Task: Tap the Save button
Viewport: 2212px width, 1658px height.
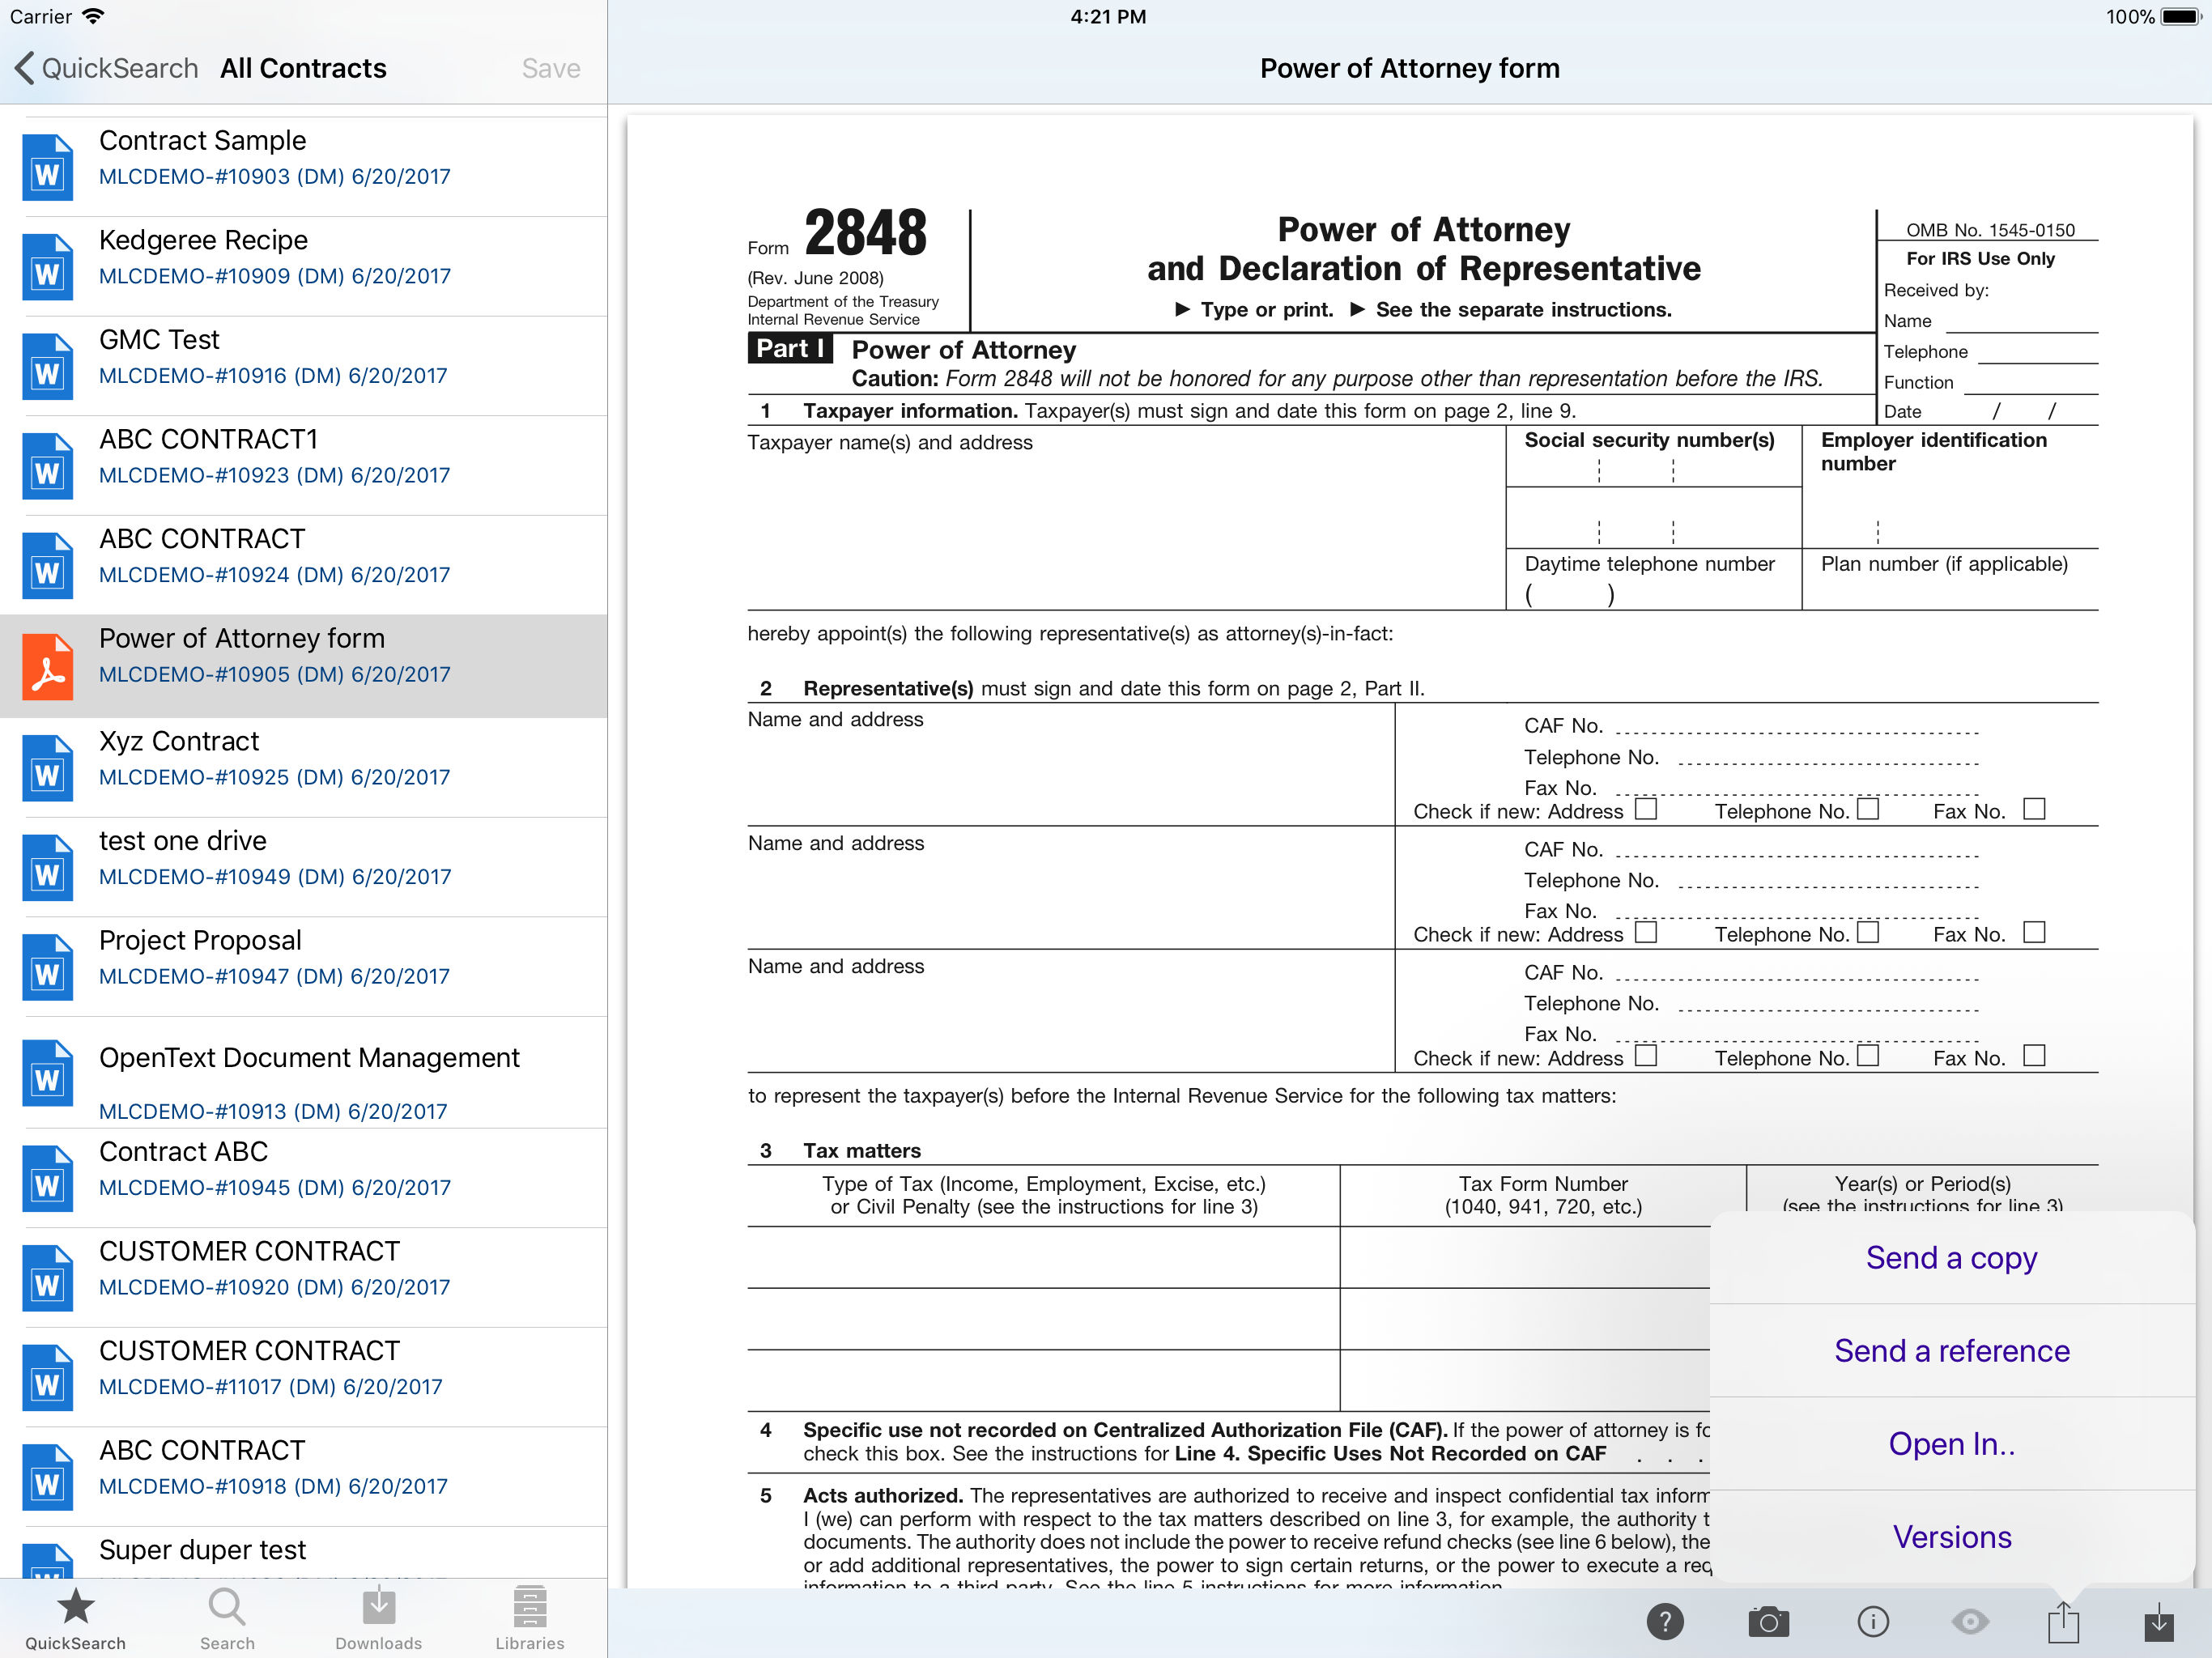Action: pyautogui.click(x=551, y=68)
